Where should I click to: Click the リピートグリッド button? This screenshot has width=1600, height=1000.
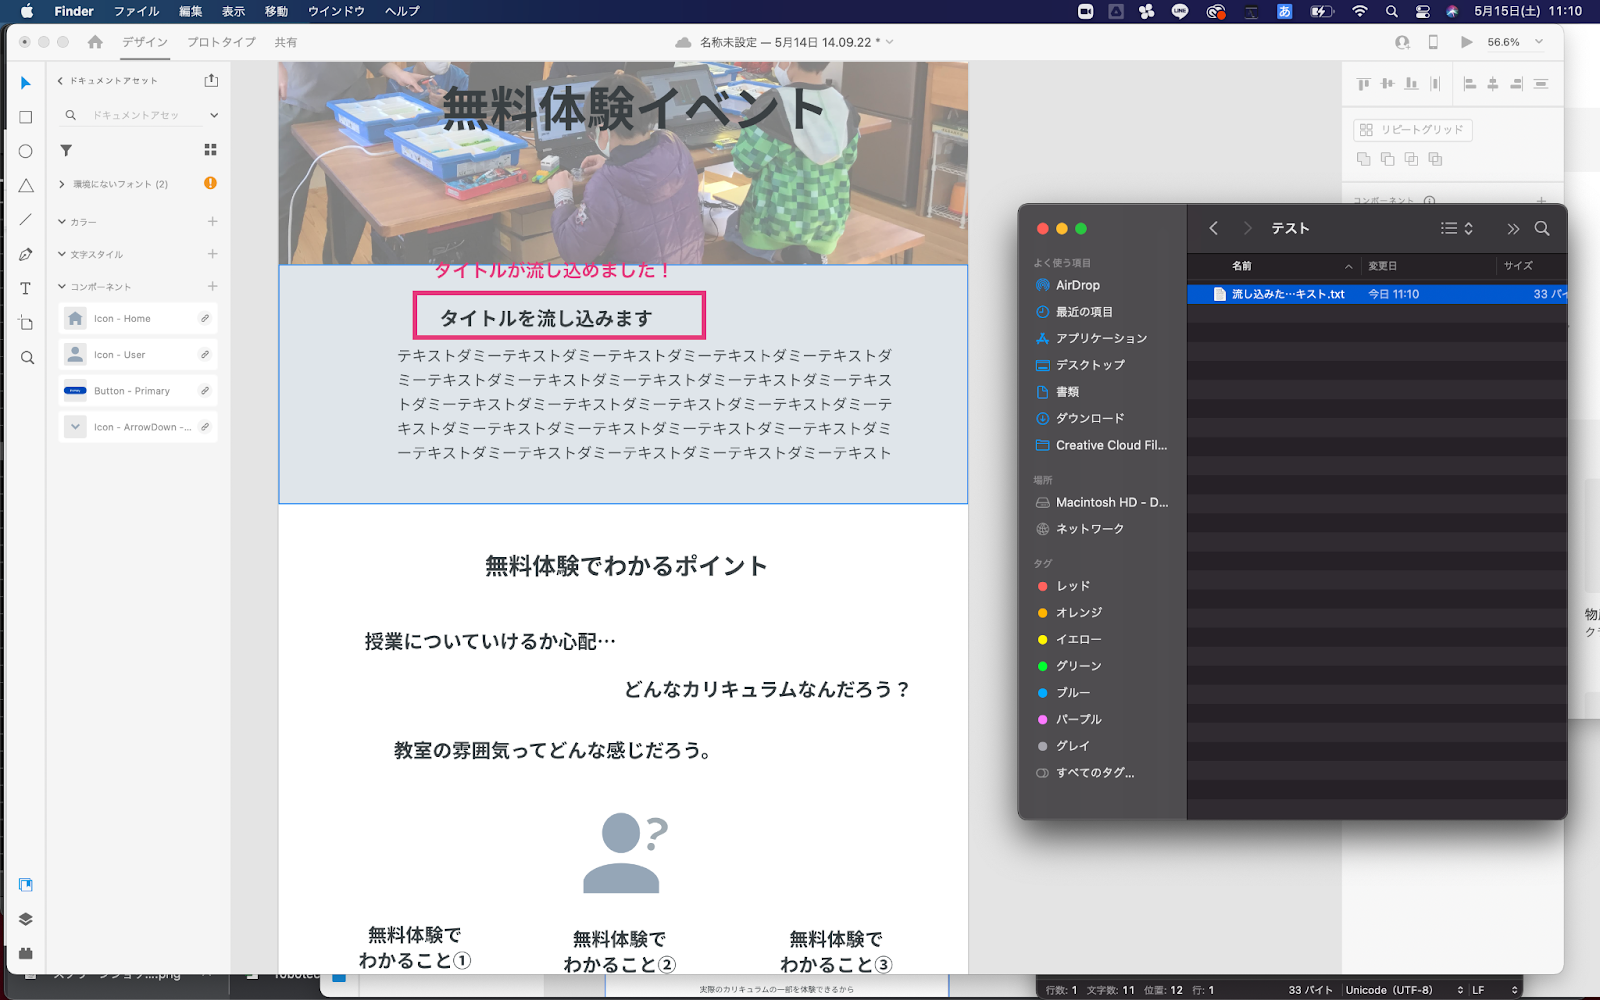tap(1412, 130)
